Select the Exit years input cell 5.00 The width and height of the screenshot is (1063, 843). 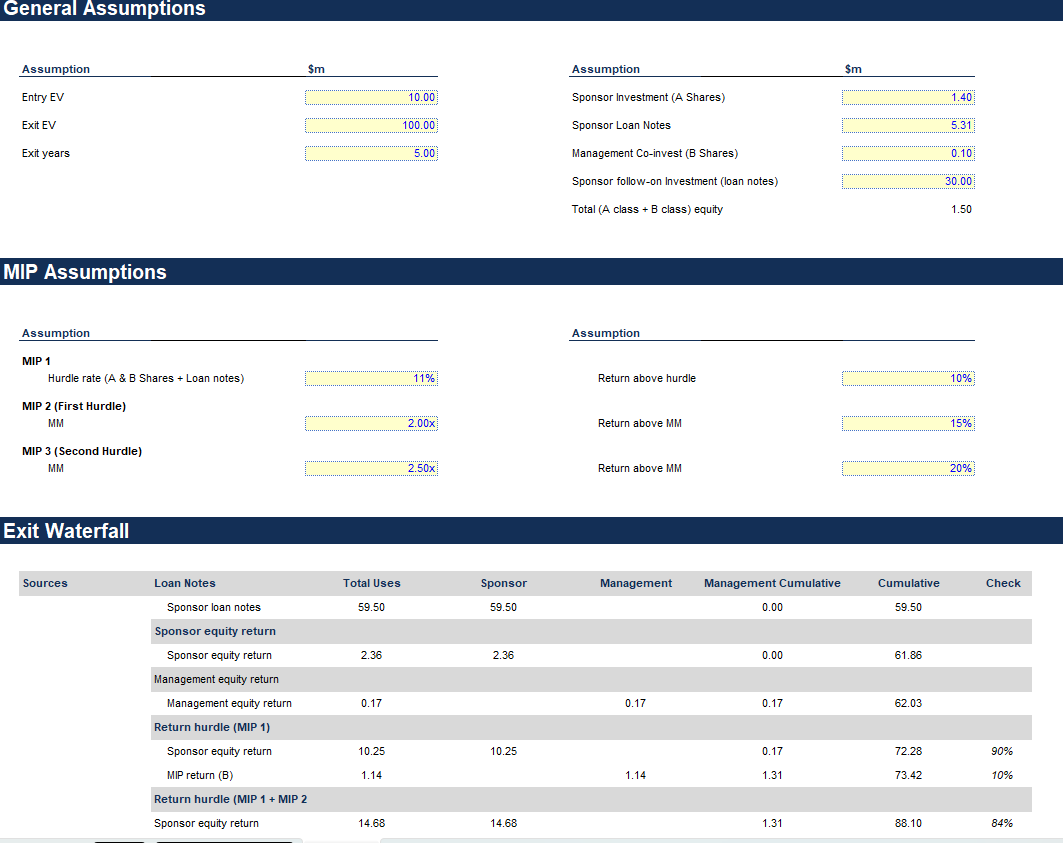click(371, 153)
